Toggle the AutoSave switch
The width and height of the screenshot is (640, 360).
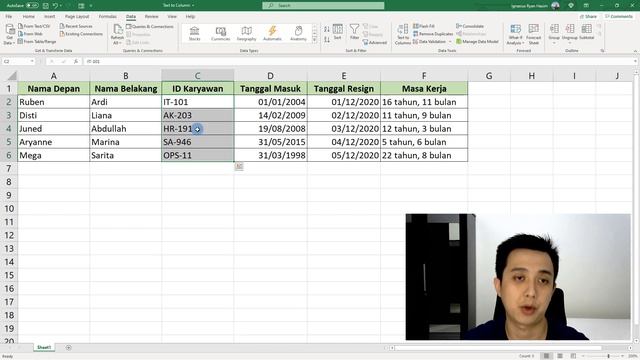click(32, 6)
